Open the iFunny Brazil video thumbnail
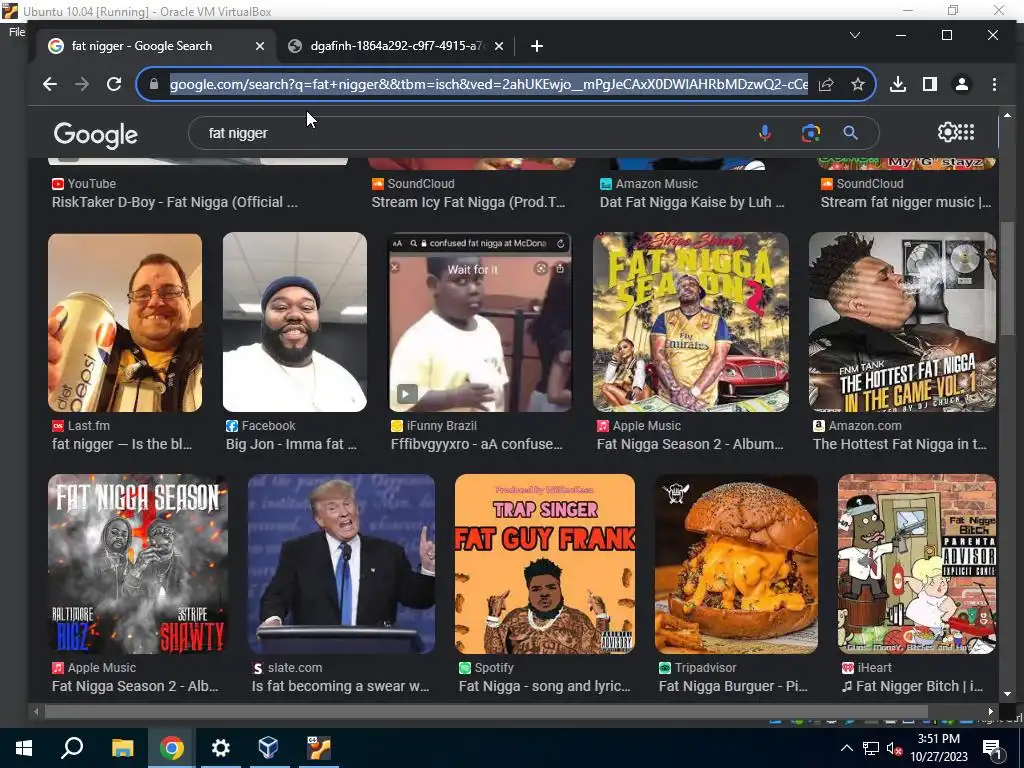Screen dimensions: 1024x768 click(480, 322)
